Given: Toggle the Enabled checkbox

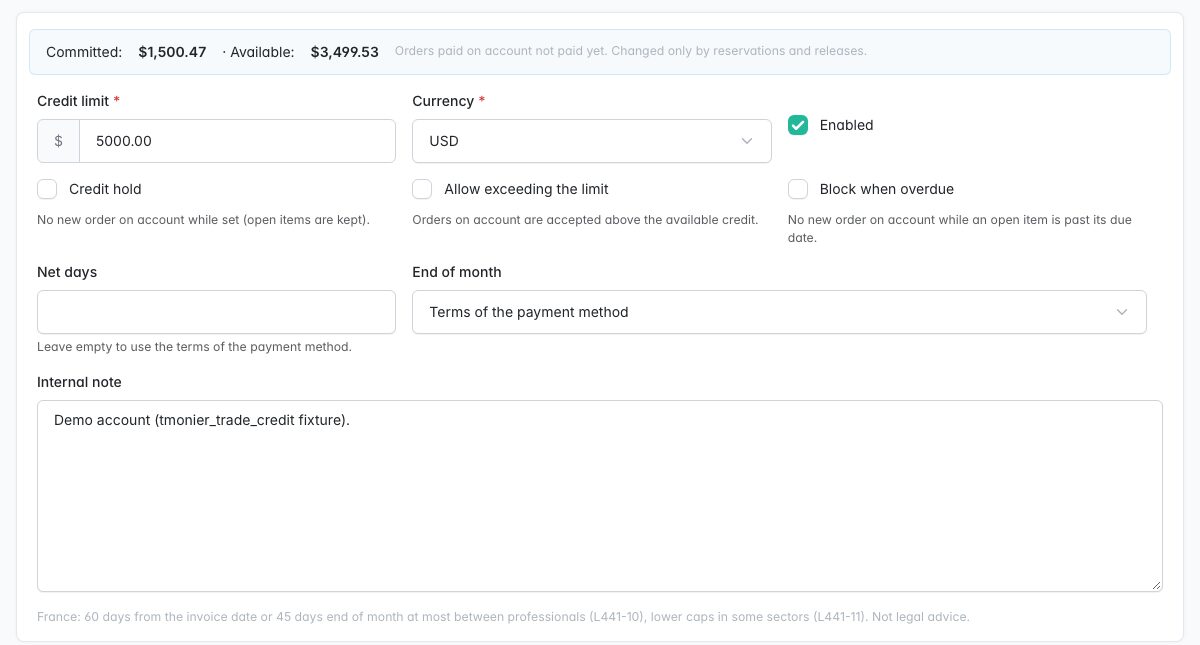Looking at the screenshot, I should [798, 125].
